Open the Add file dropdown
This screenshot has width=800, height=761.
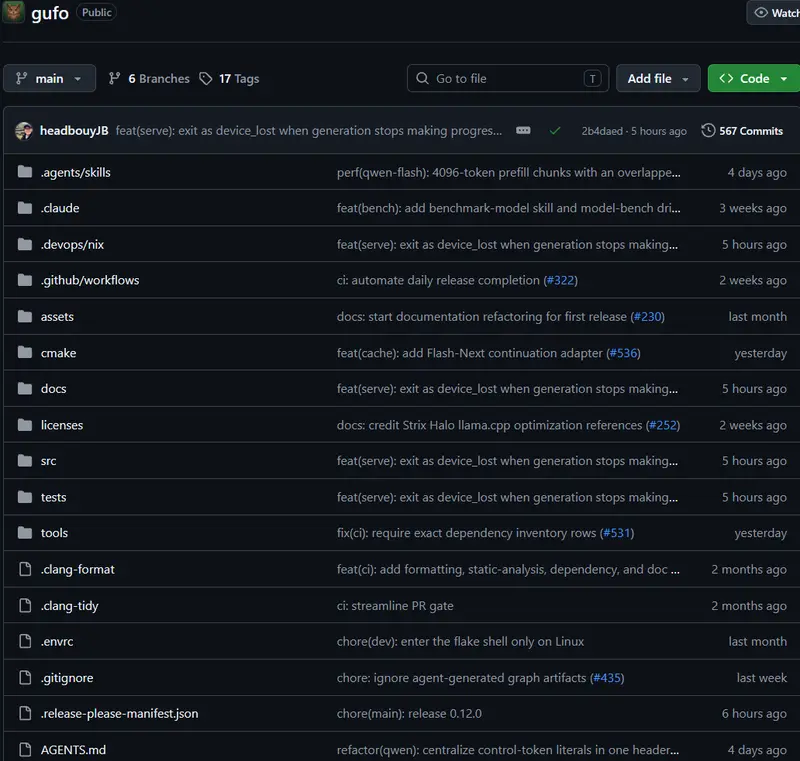click(658, 79)
